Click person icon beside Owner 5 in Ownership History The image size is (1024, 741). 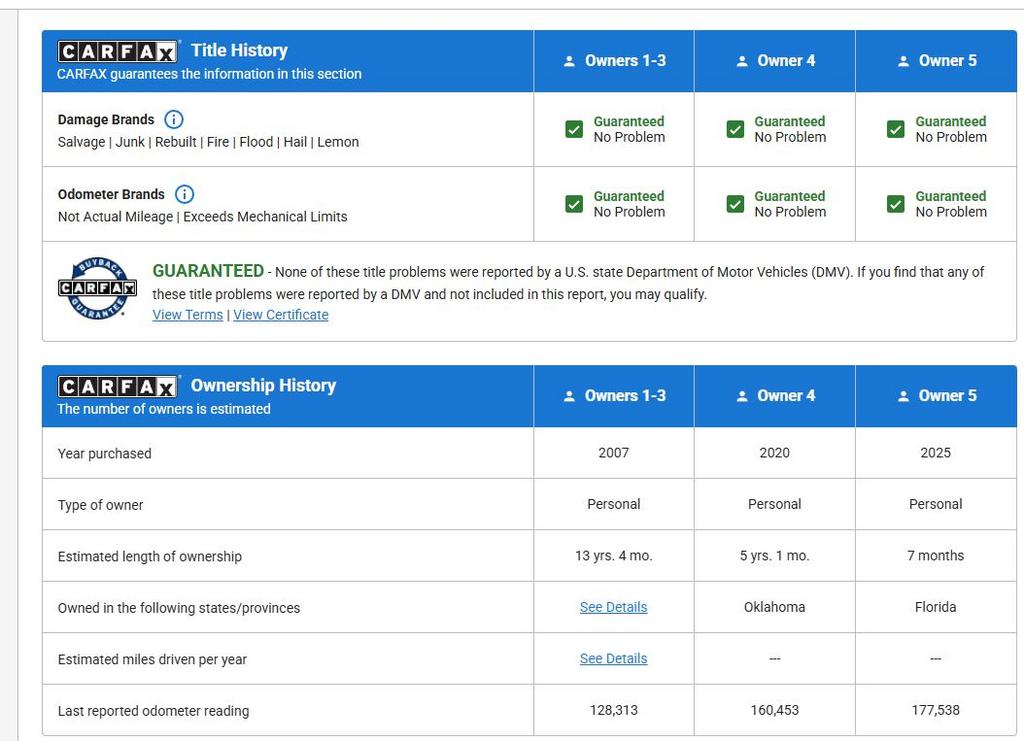click(x=903, y=396)
